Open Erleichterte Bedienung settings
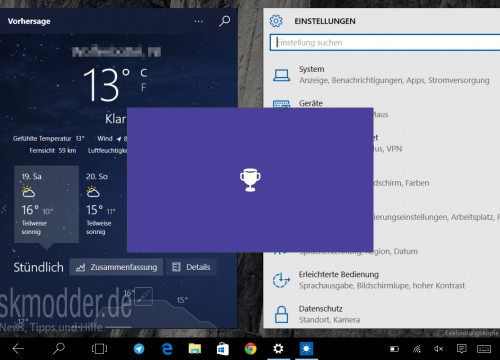Image resolution: width=500 pixels, height=360 pixels. coord(383,280)
